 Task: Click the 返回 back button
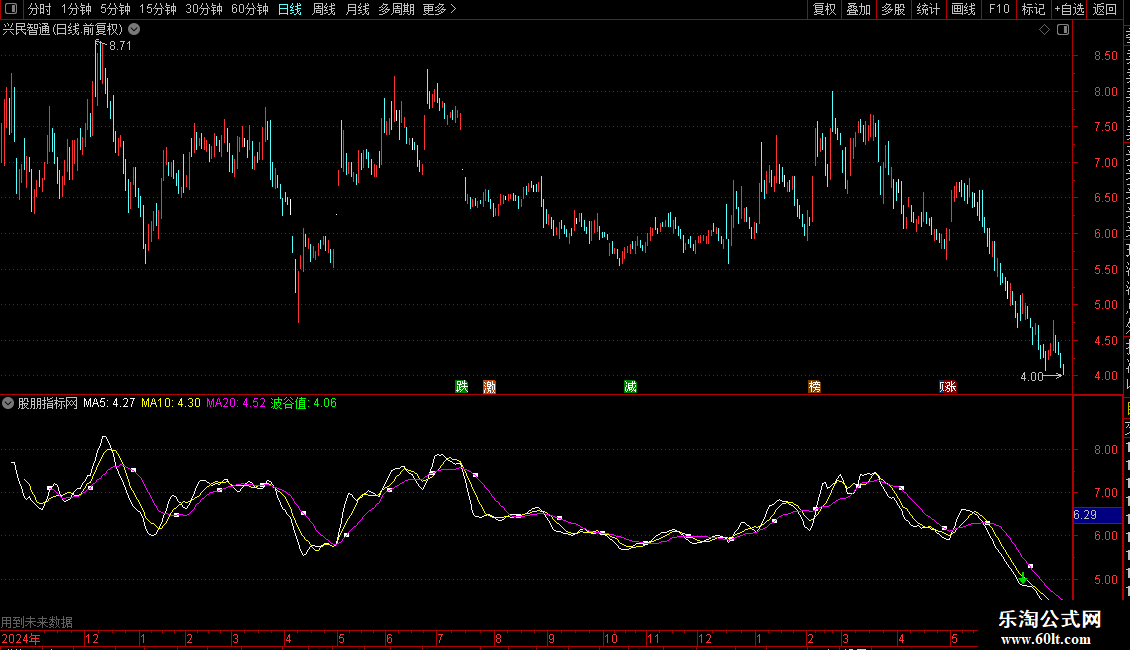pyautogui.click(x=1104, y=9)
